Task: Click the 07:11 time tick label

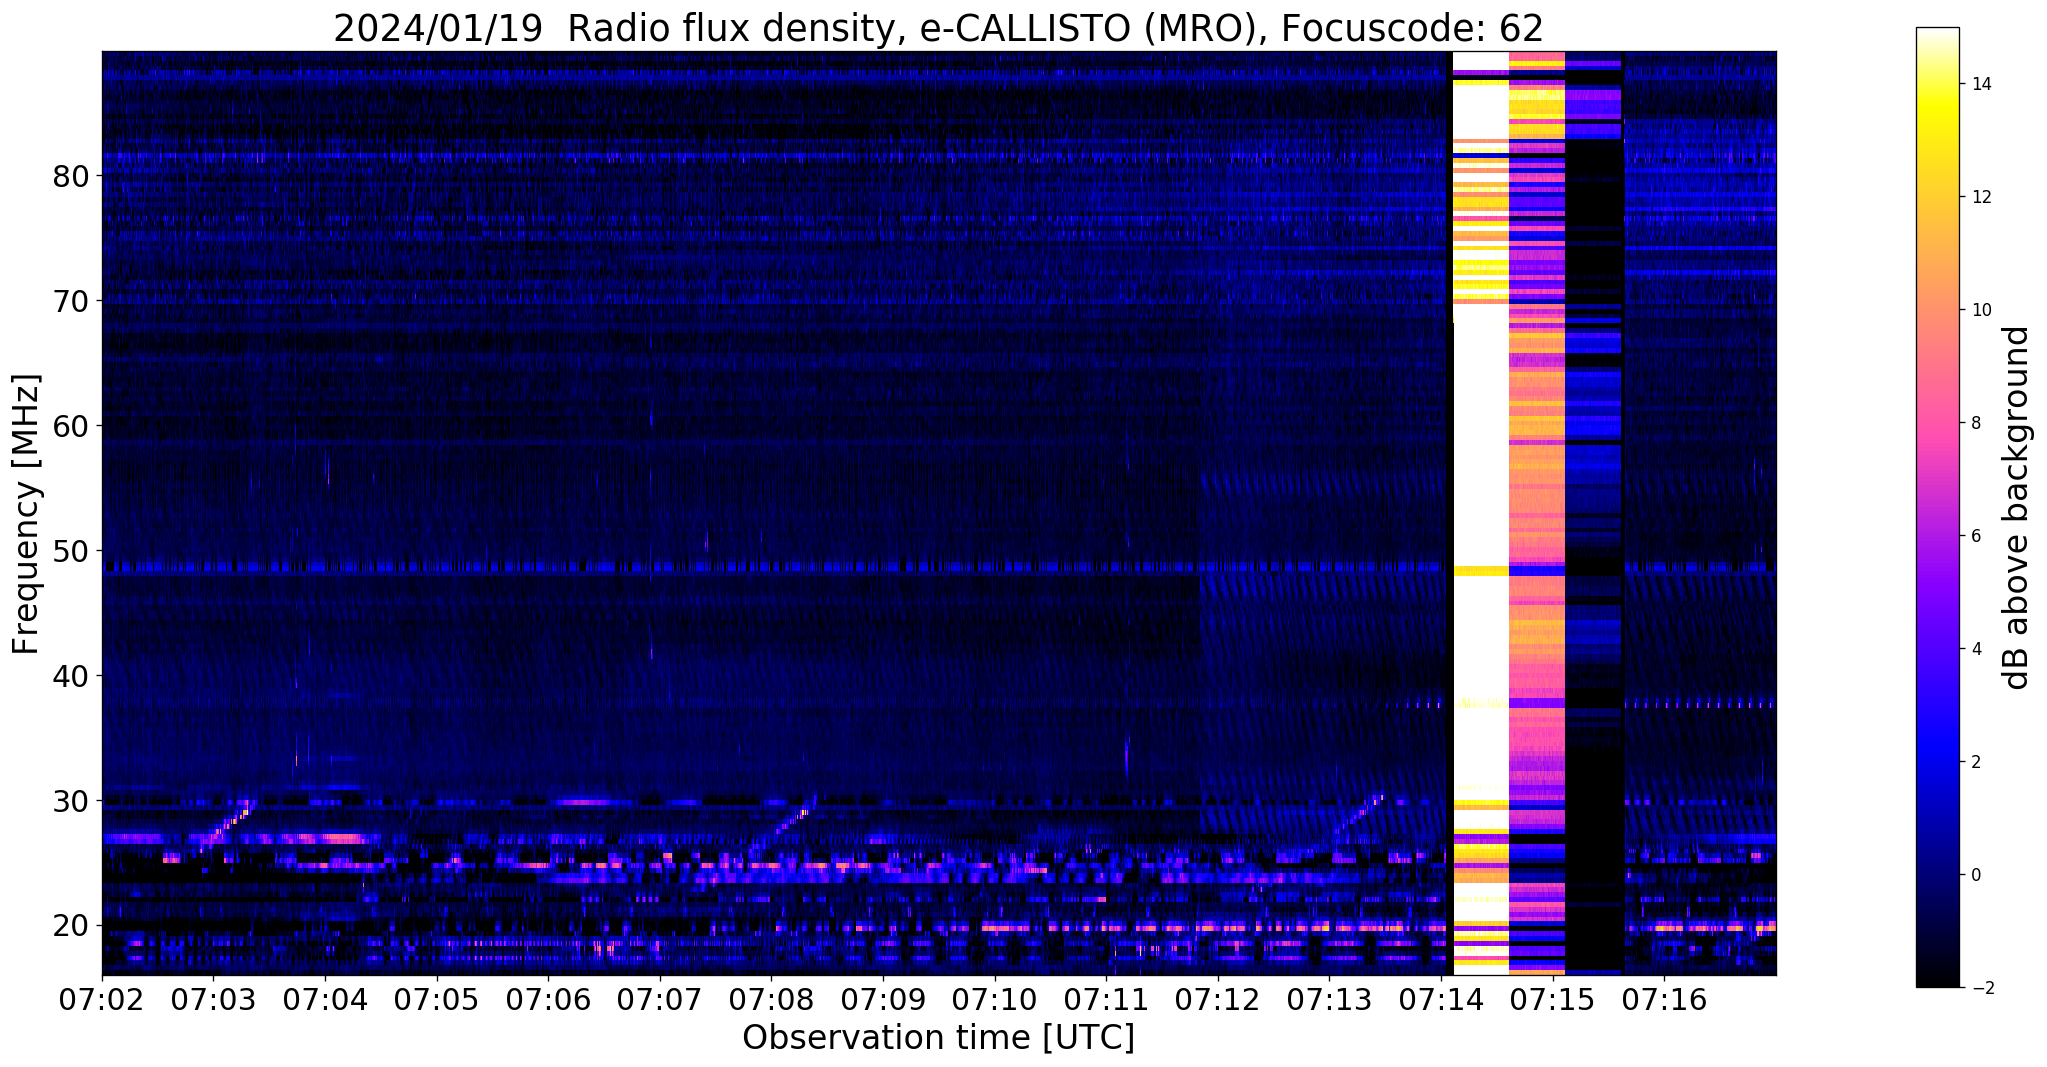Action: (x=1106, y=999)
